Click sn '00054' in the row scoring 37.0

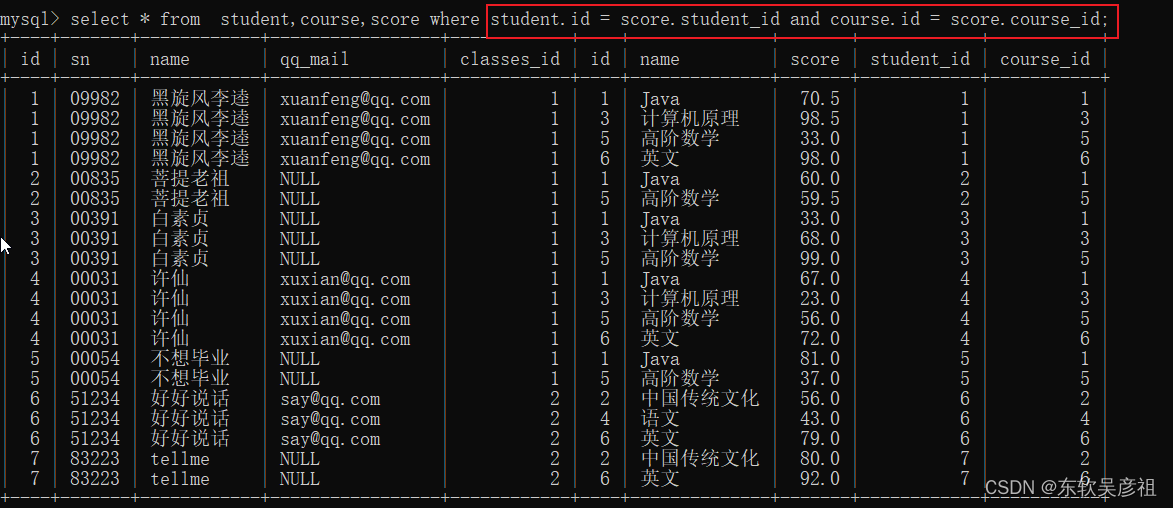click(95, 379)
